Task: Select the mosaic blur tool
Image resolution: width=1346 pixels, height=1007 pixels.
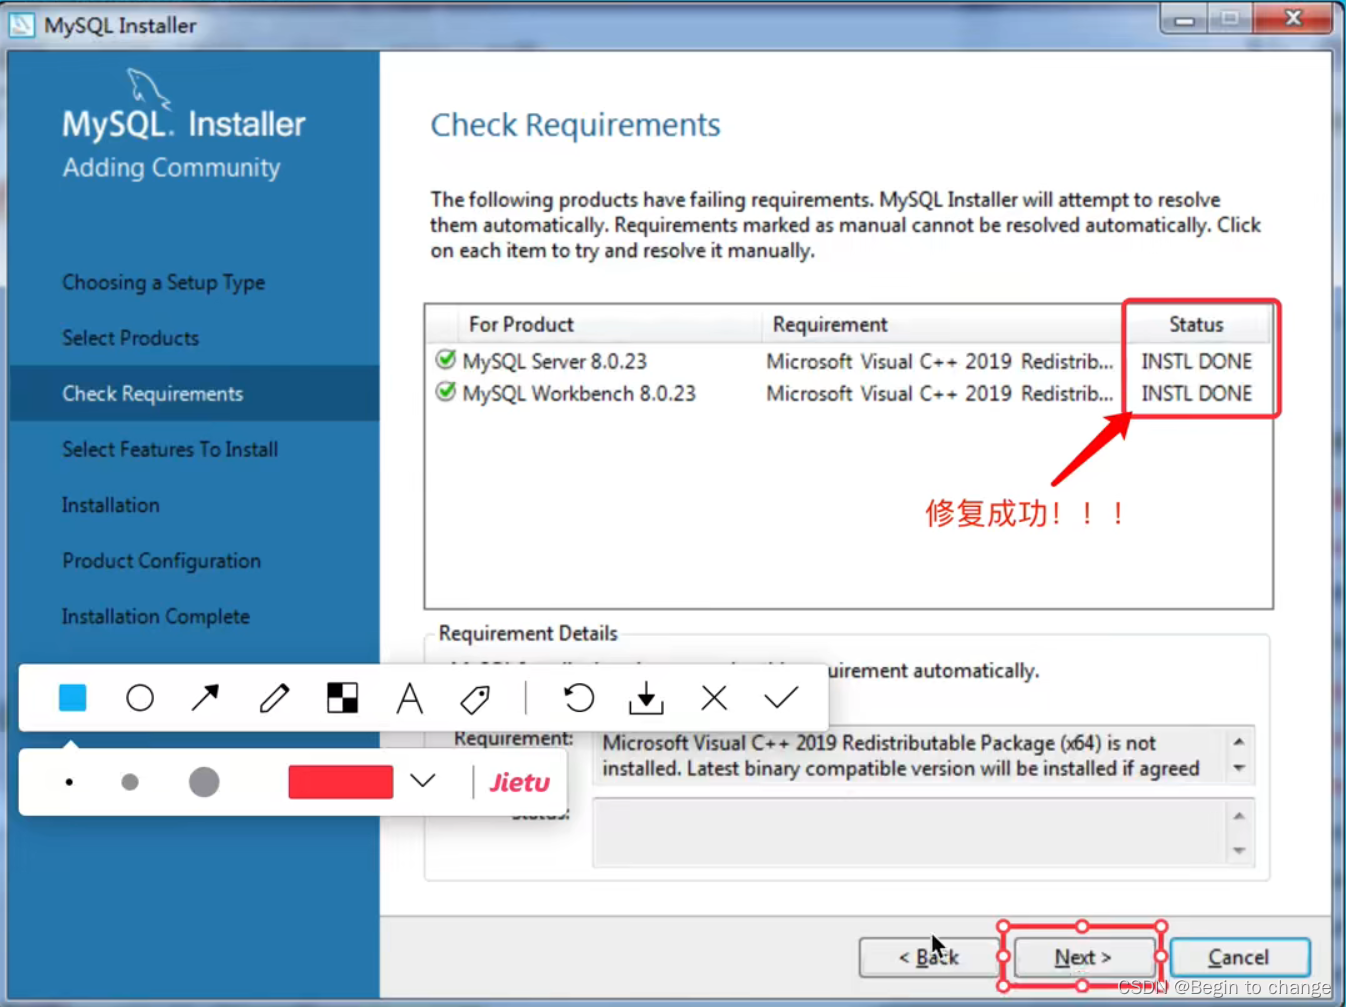Action: (x=342, y=697)
